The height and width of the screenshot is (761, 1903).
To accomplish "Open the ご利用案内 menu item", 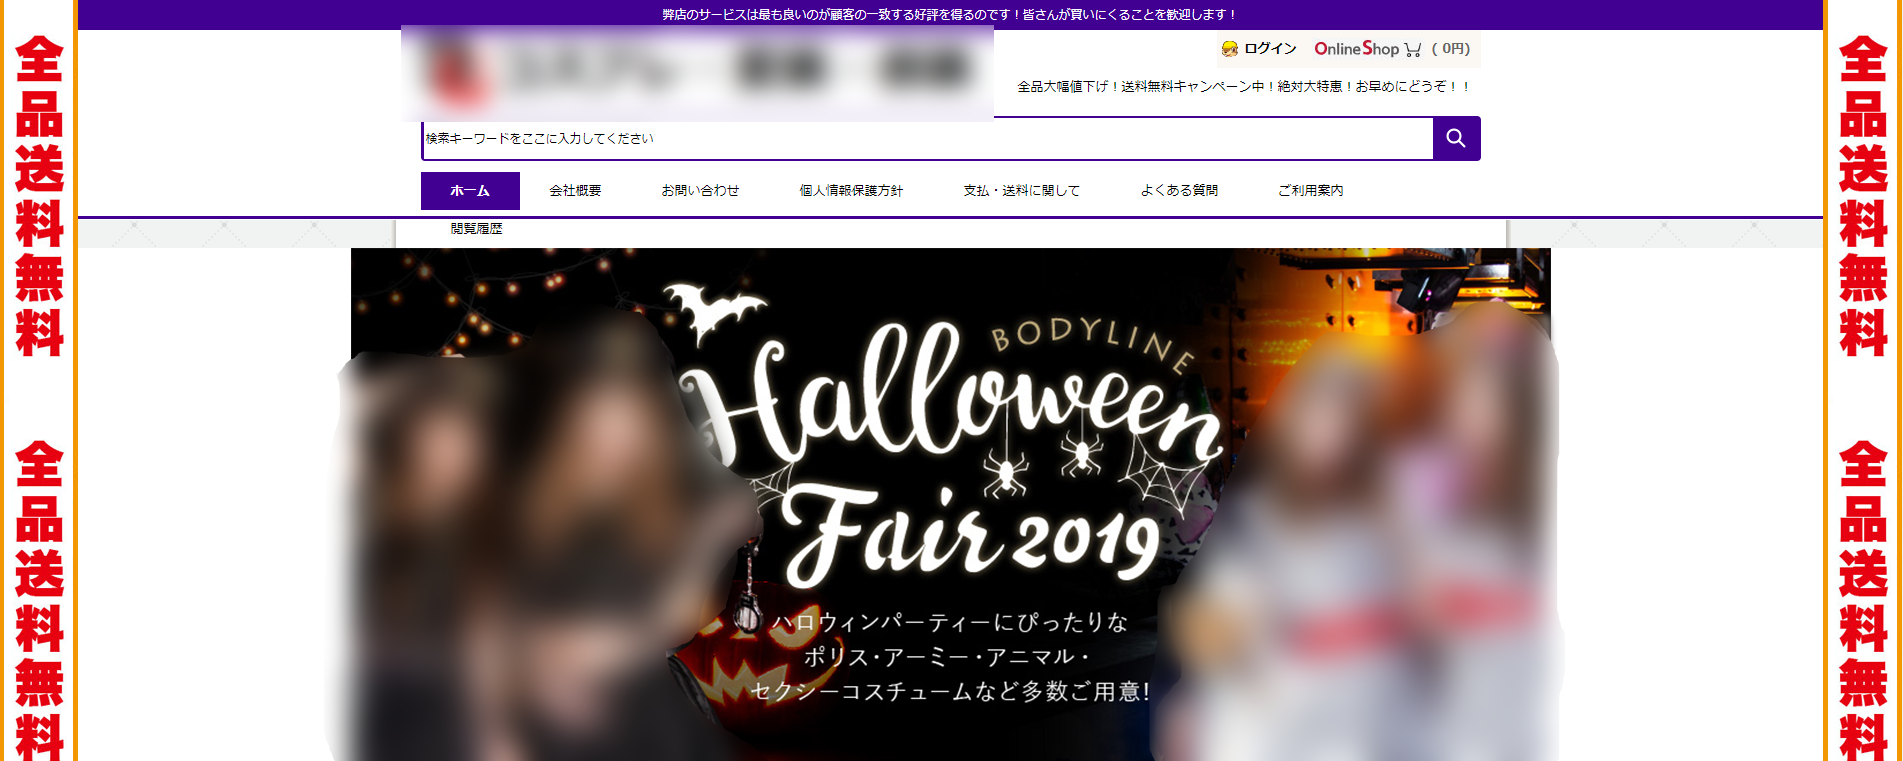I will [1311, 191].
